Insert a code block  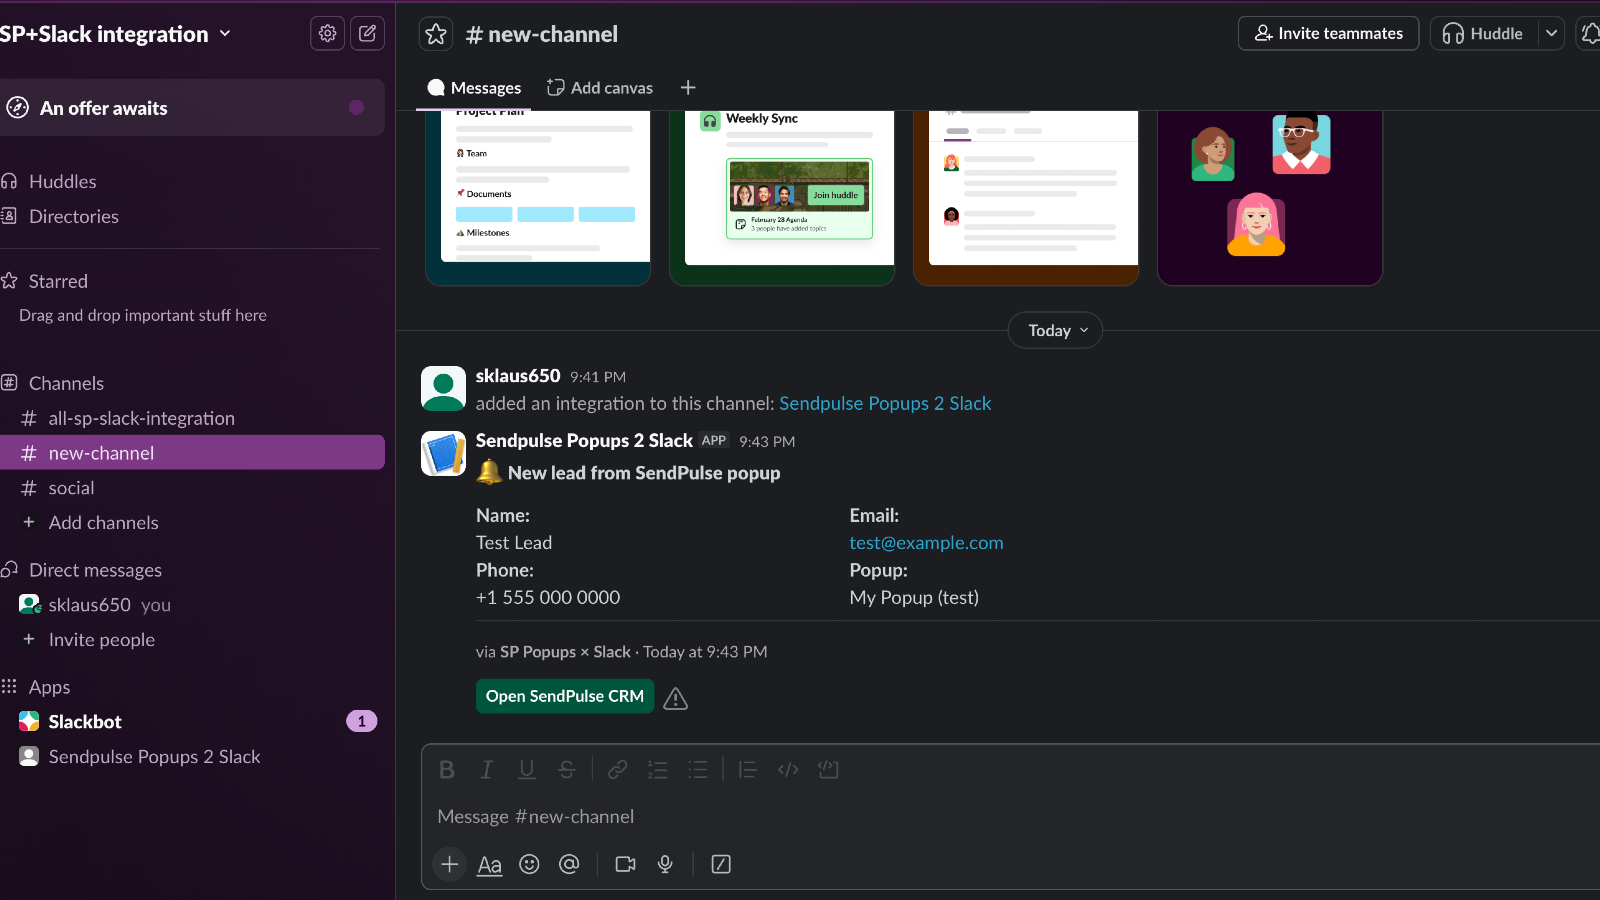pos(828,769)
